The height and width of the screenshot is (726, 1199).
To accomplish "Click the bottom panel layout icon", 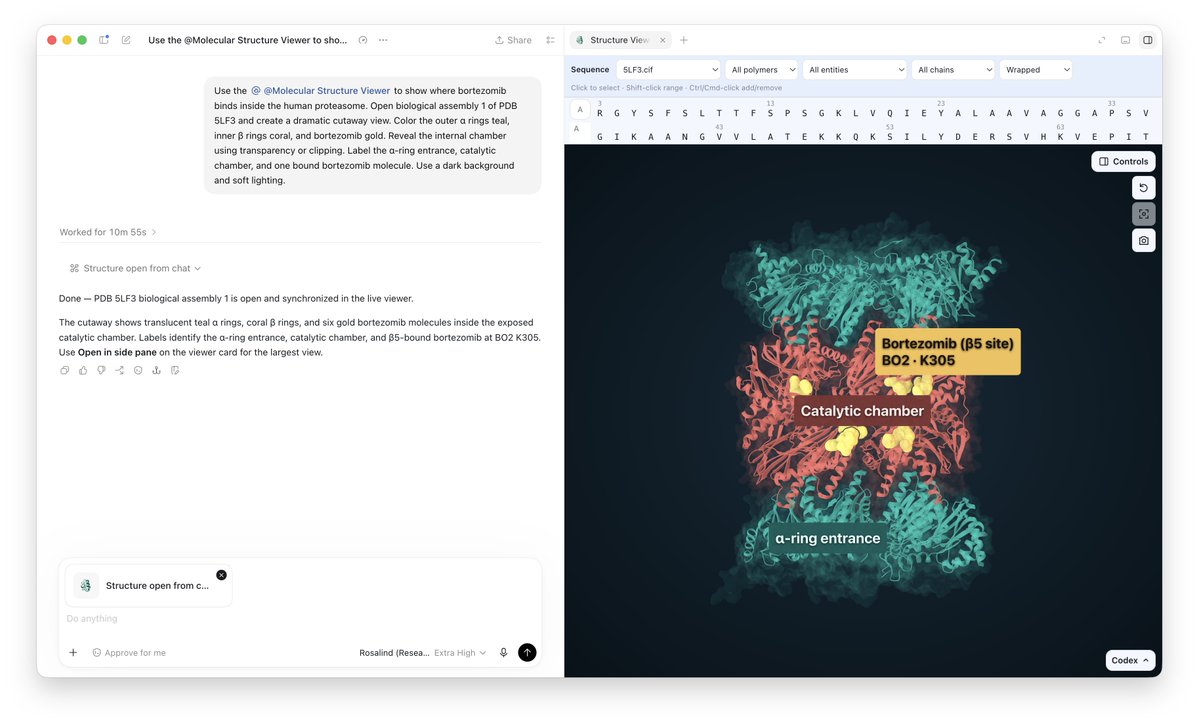I will pos(1125,40).
